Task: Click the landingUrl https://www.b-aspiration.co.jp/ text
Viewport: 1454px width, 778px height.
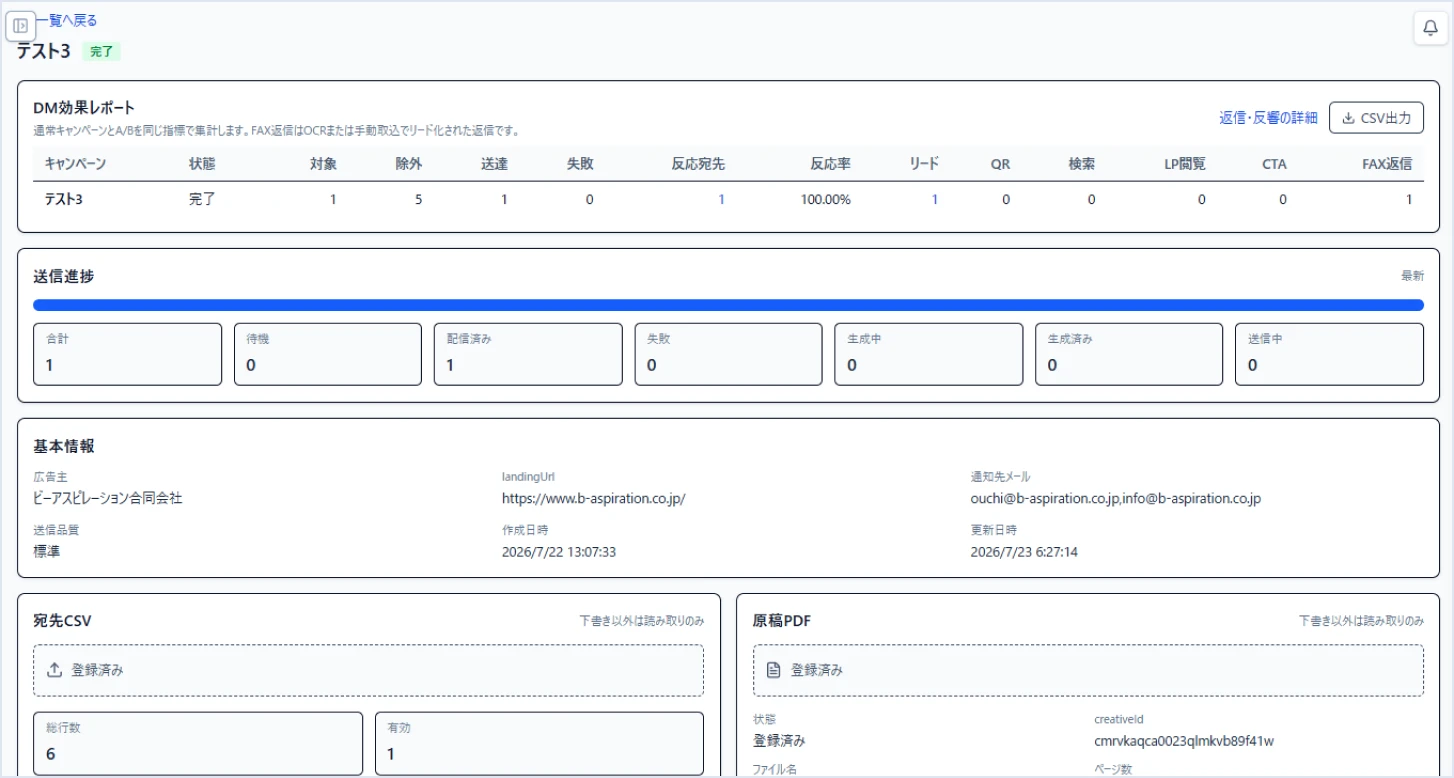Action: (x=594, y=498)
